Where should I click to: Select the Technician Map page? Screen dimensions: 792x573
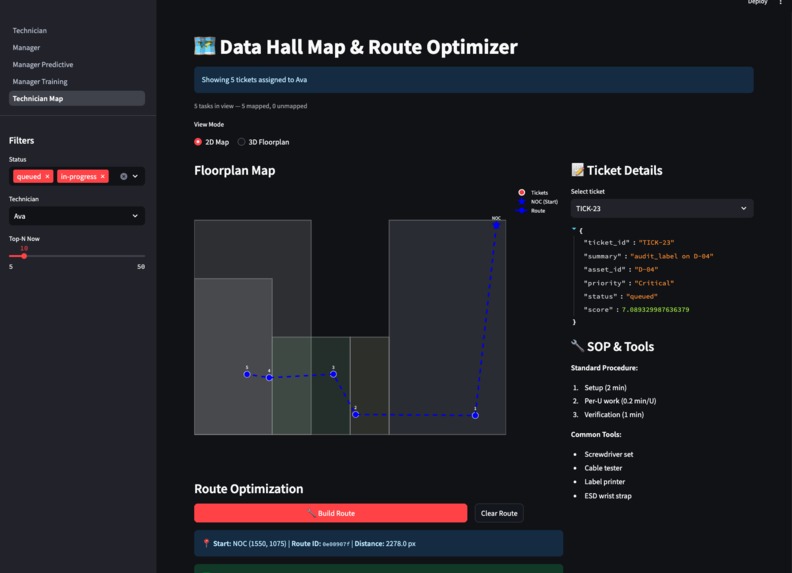coord(77,99)
